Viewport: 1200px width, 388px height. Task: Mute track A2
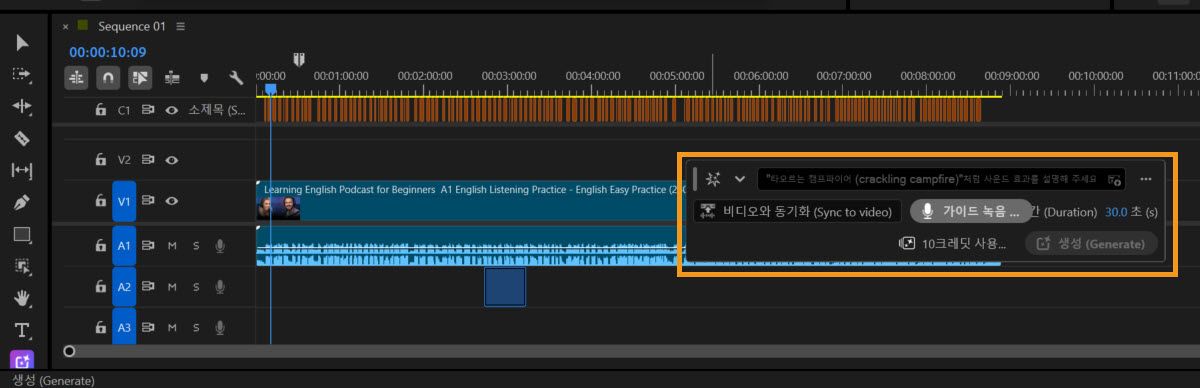(x=172, y=286)
